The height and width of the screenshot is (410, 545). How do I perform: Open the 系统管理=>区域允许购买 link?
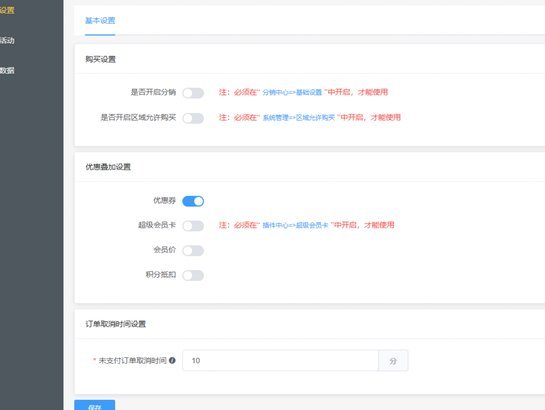point(299,118)
